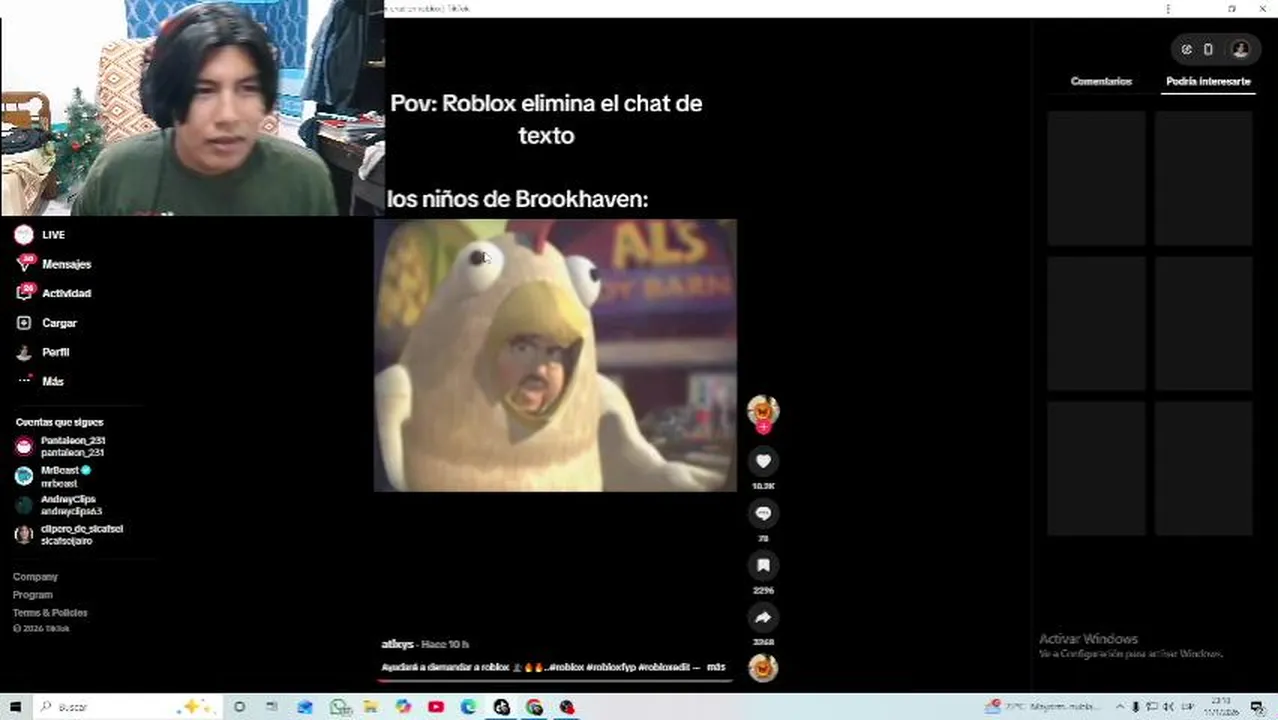Screen dimensions: 1278x720
Task: Open the Más menu in sidebar
Action: 40,381
